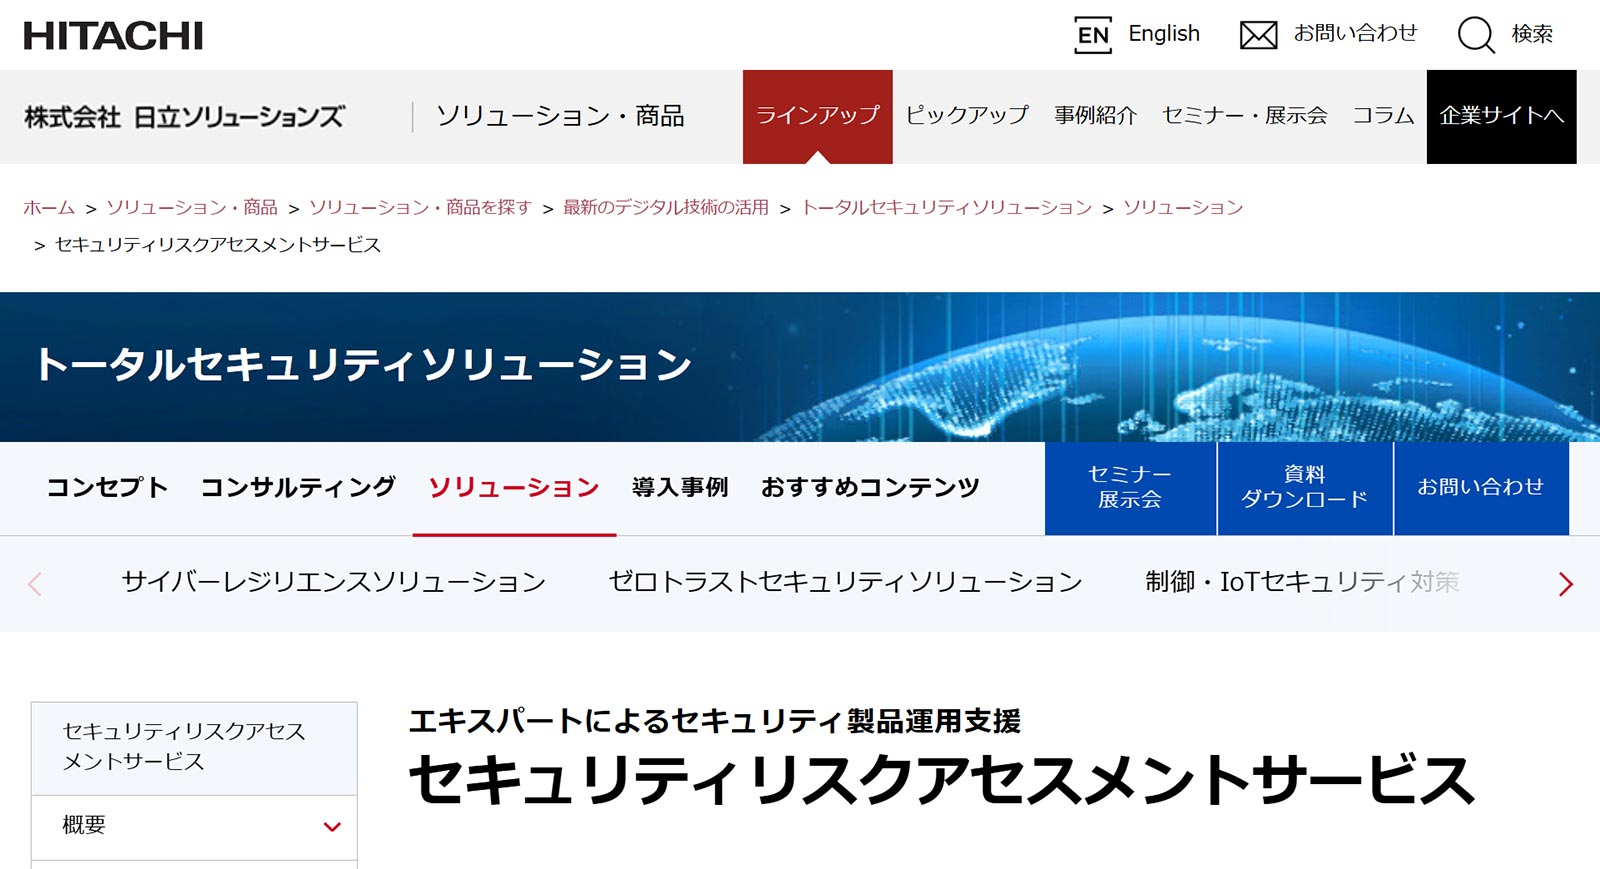1600x869 pixels.
Task: Select コンサルティング tab
Action: click(x=298, y=488)
